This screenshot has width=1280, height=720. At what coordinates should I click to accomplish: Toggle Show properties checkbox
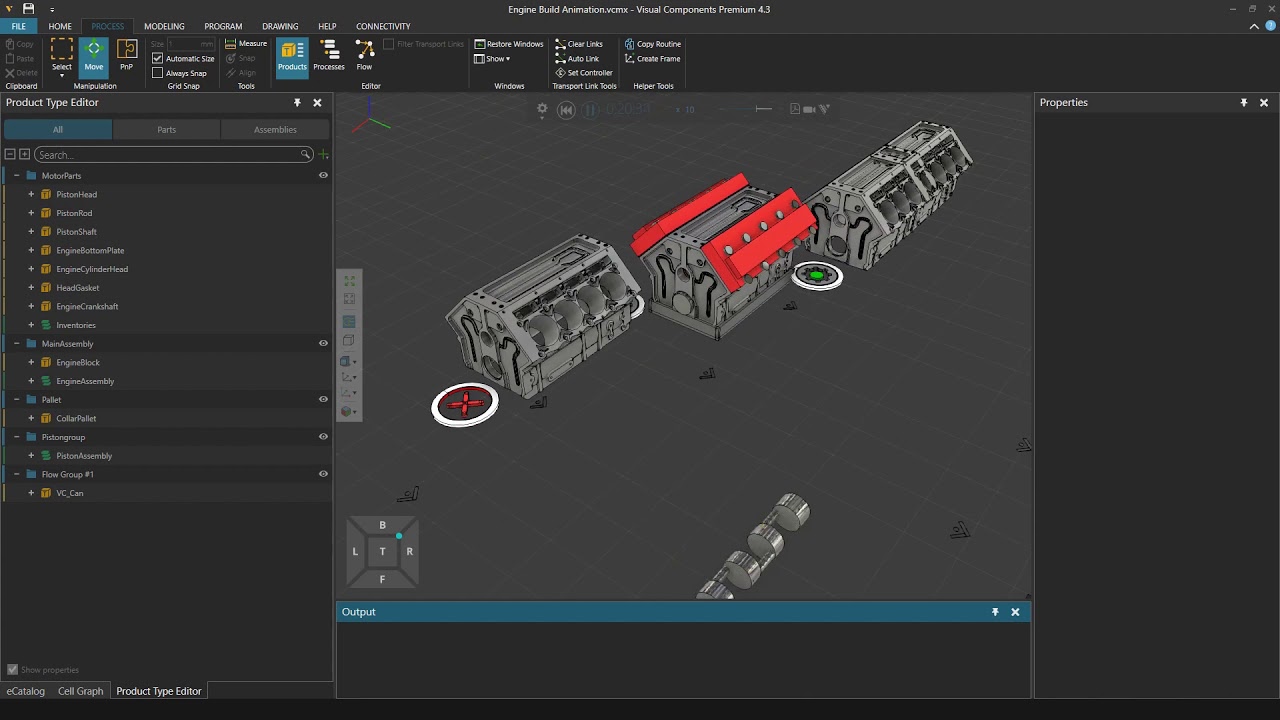click(13, 670)
